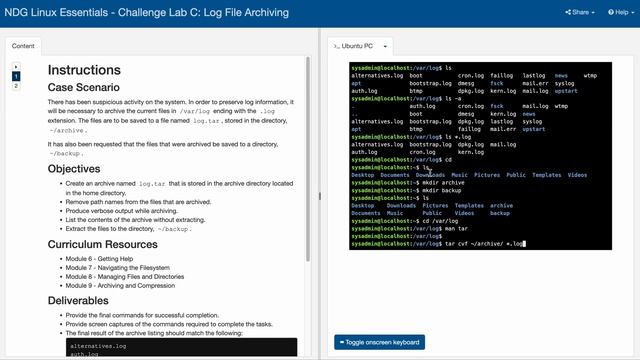
Task: Click 'ls *.log' command in terminal
Action: (458, 137)
